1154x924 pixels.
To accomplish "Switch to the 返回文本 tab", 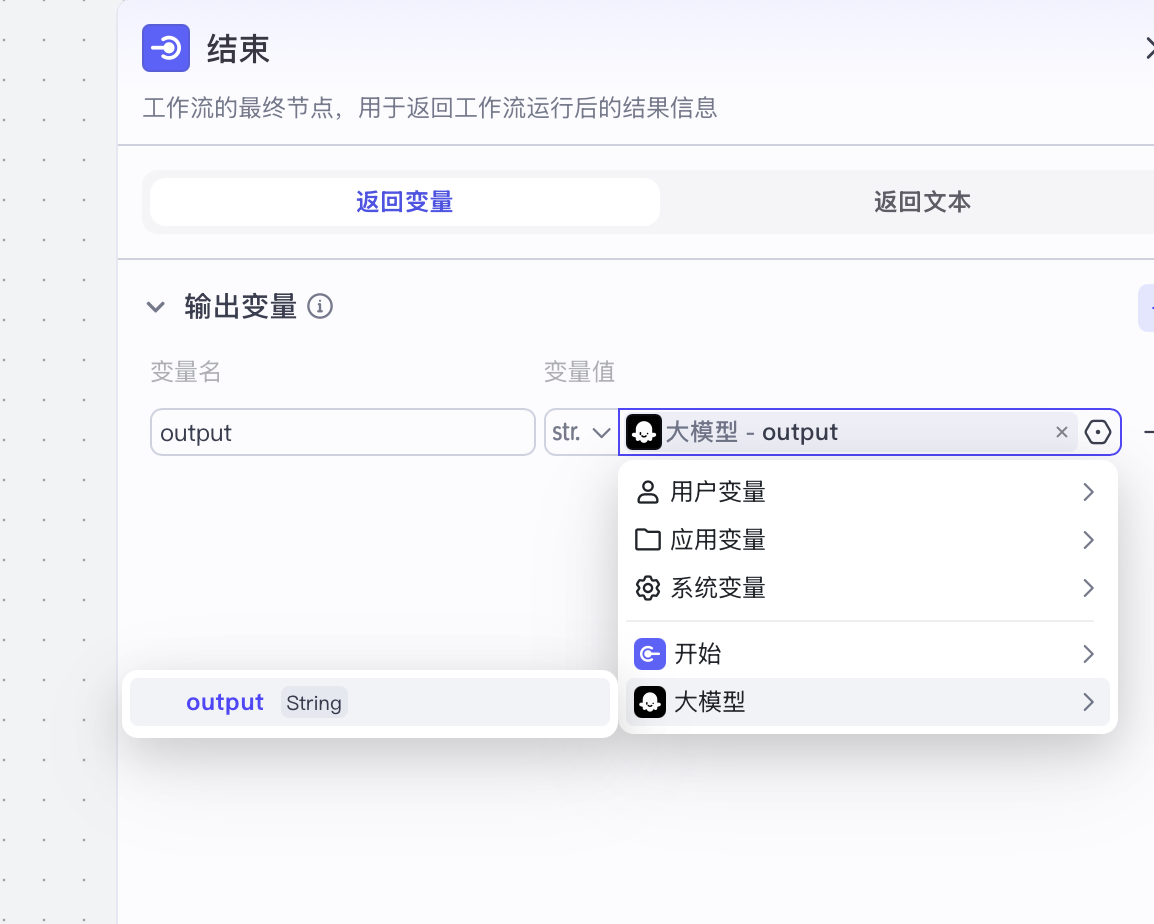I will (x=921, y=201).
